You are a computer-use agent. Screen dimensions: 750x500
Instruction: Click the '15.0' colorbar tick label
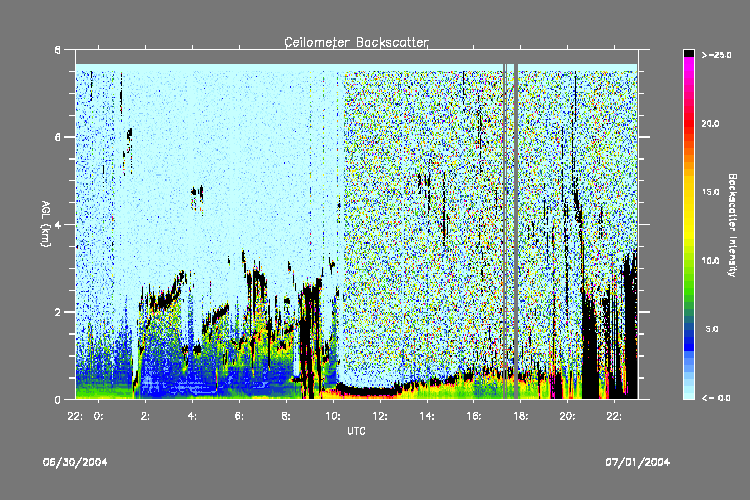coord(710,192)
